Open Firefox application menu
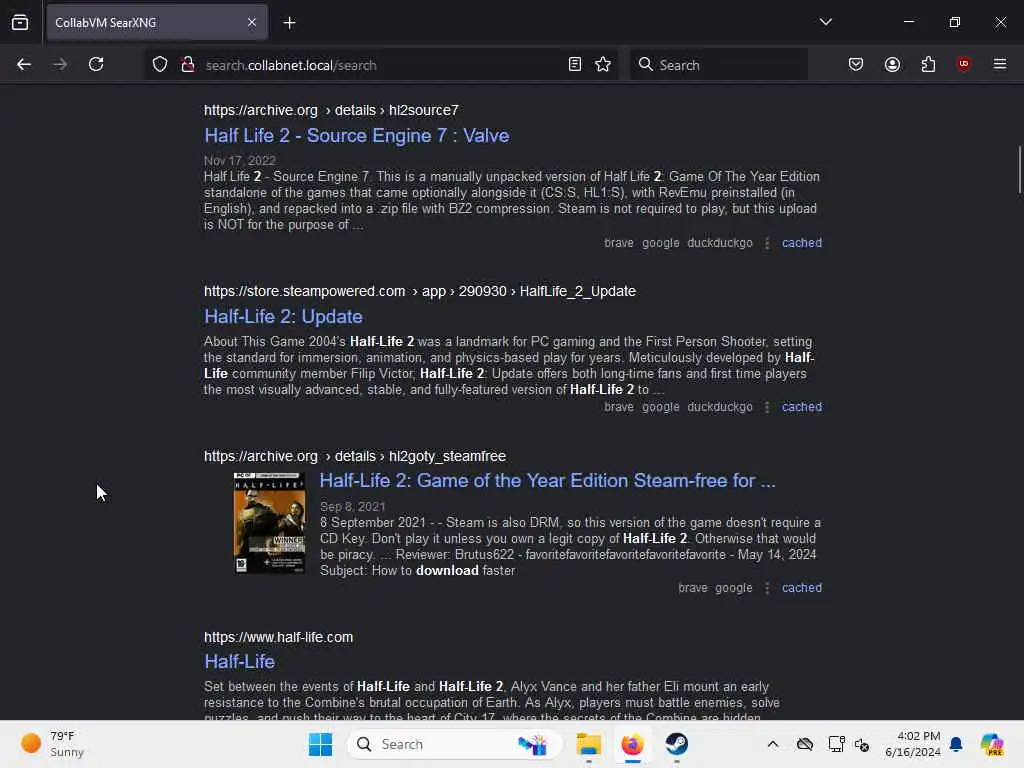1024x768 pixels. tap(999, 64)
